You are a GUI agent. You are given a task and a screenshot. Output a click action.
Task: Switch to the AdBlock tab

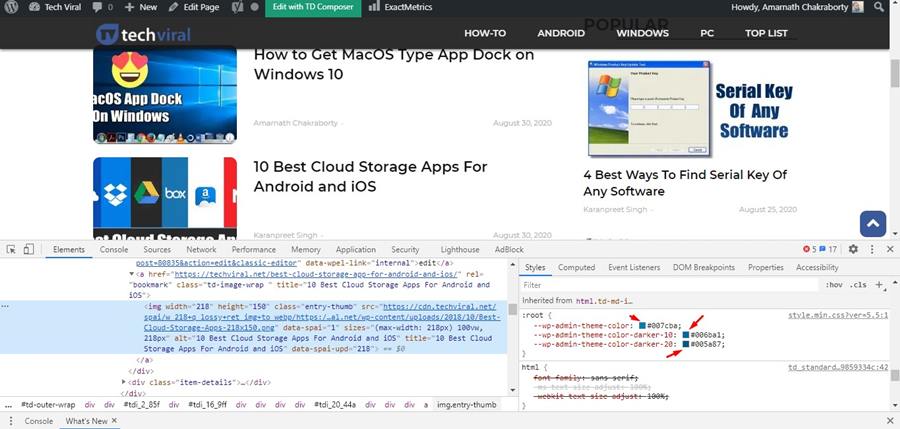(509, 250)
